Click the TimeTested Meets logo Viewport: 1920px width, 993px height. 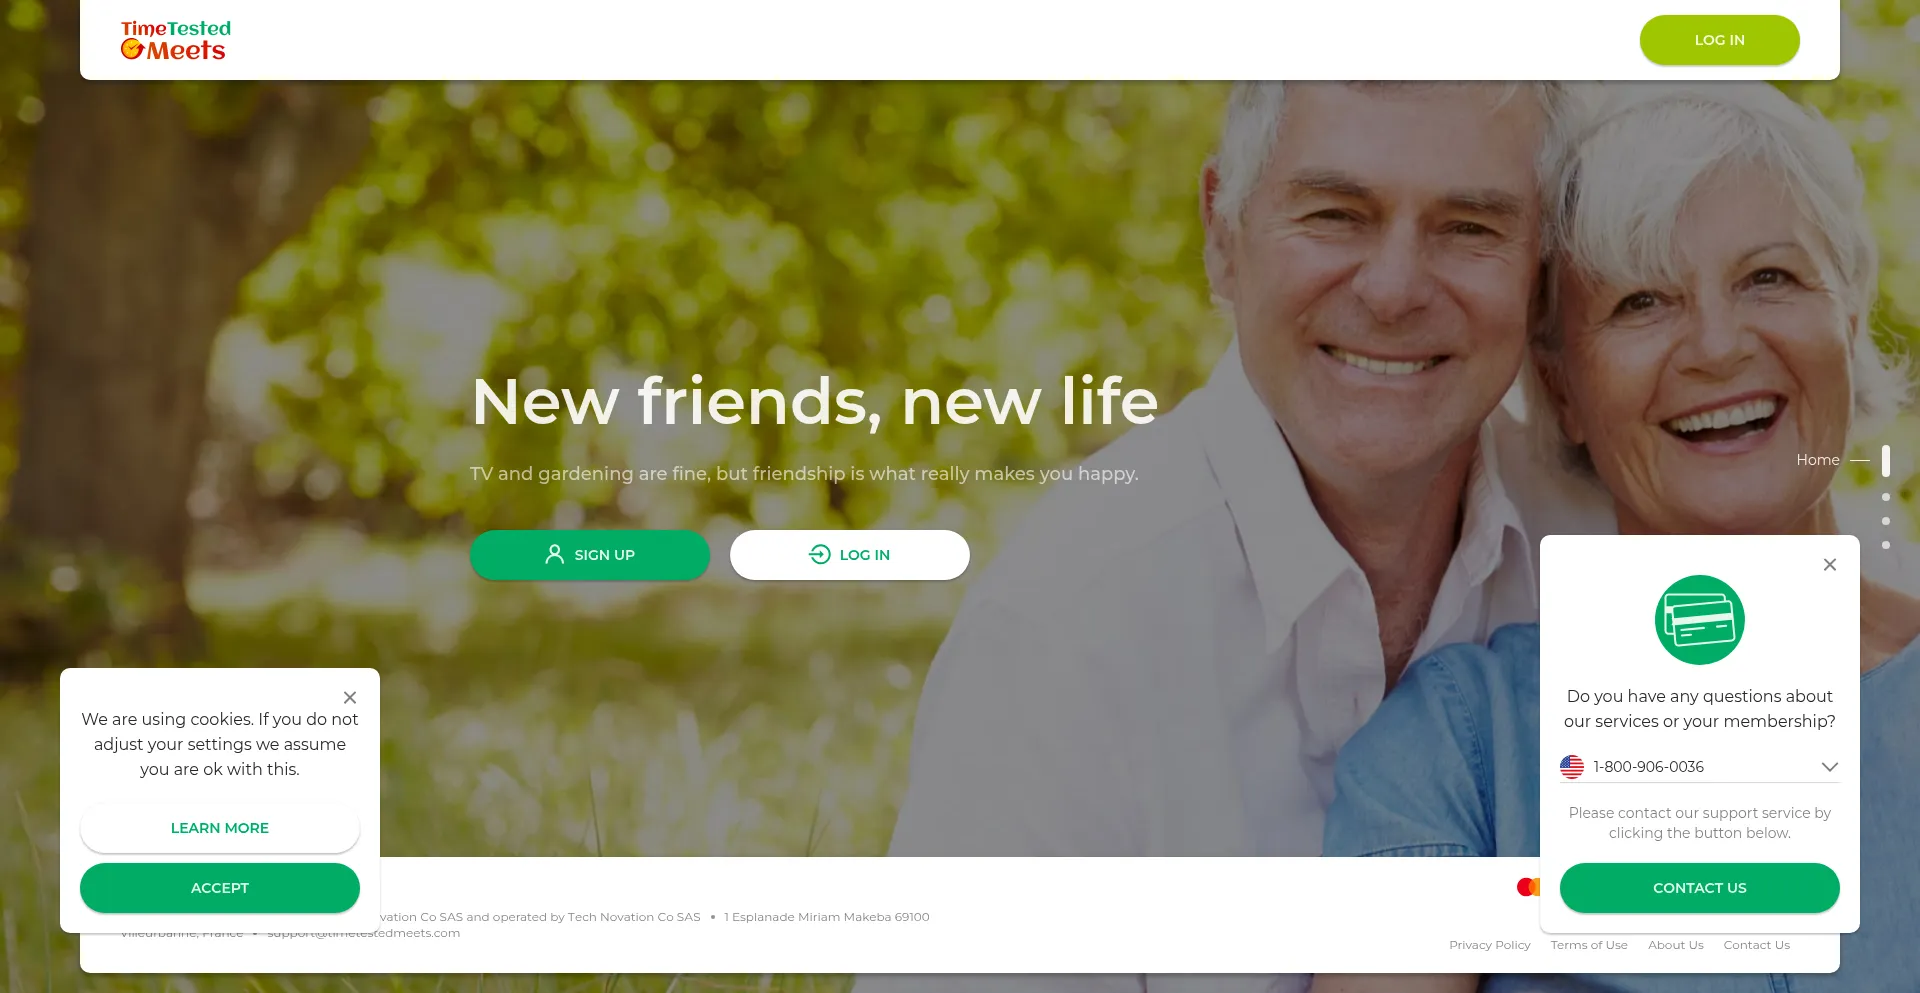(x=176, y=40)
